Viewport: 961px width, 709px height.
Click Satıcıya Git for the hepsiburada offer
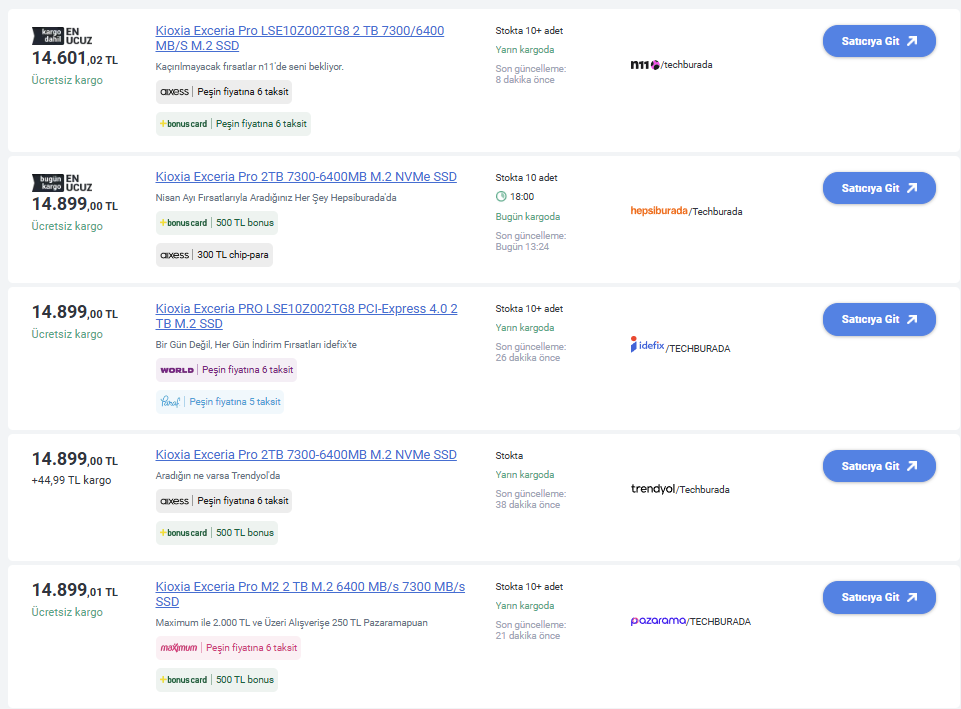click(879, 188)
